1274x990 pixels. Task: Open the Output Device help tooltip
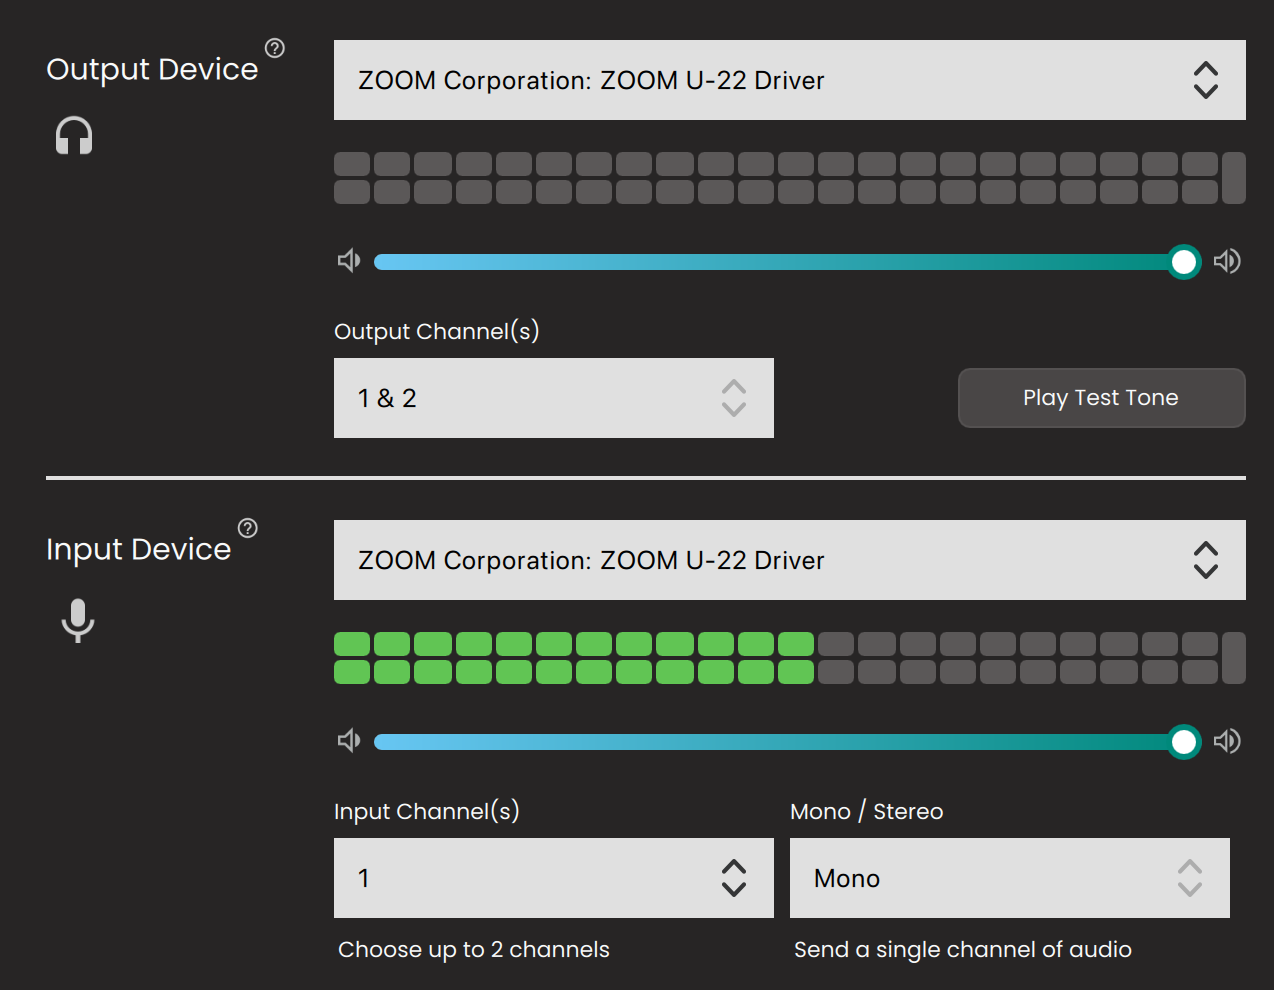pyautogui.click(x=274, y=47)
